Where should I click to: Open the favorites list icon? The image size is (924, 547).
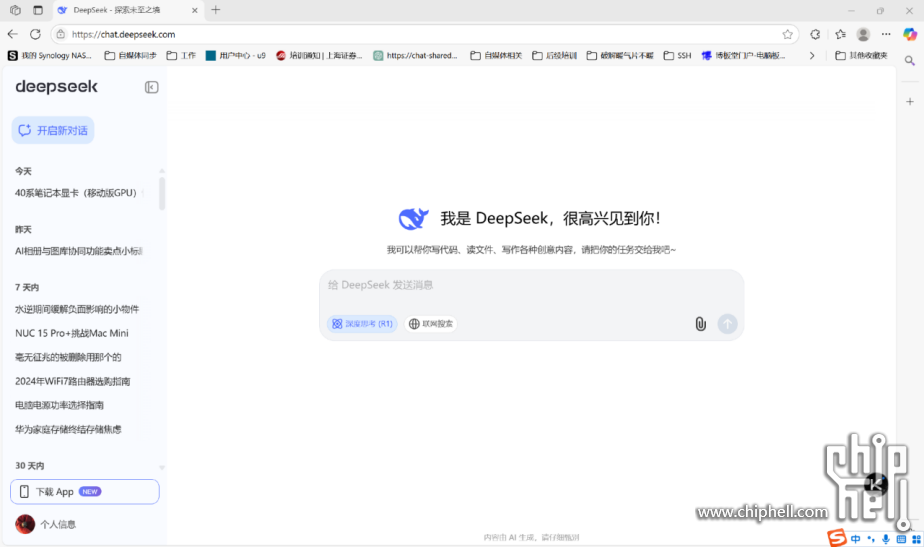(x=840, y=34)
